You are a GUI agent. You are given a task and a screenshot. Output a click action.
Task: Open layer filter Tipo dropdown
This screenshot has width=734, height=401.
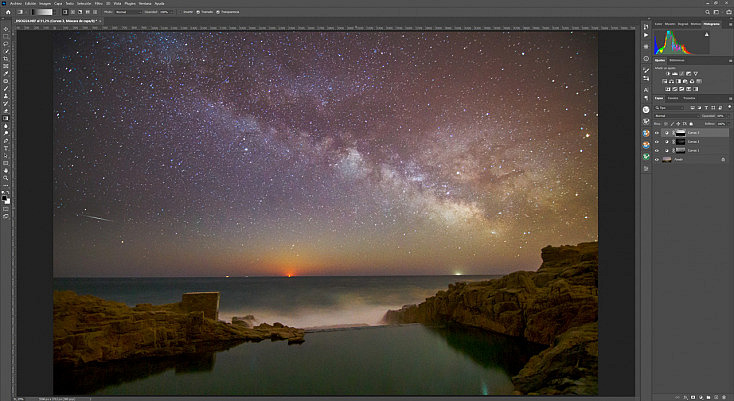pyautogui.click(x=669, y=108)
